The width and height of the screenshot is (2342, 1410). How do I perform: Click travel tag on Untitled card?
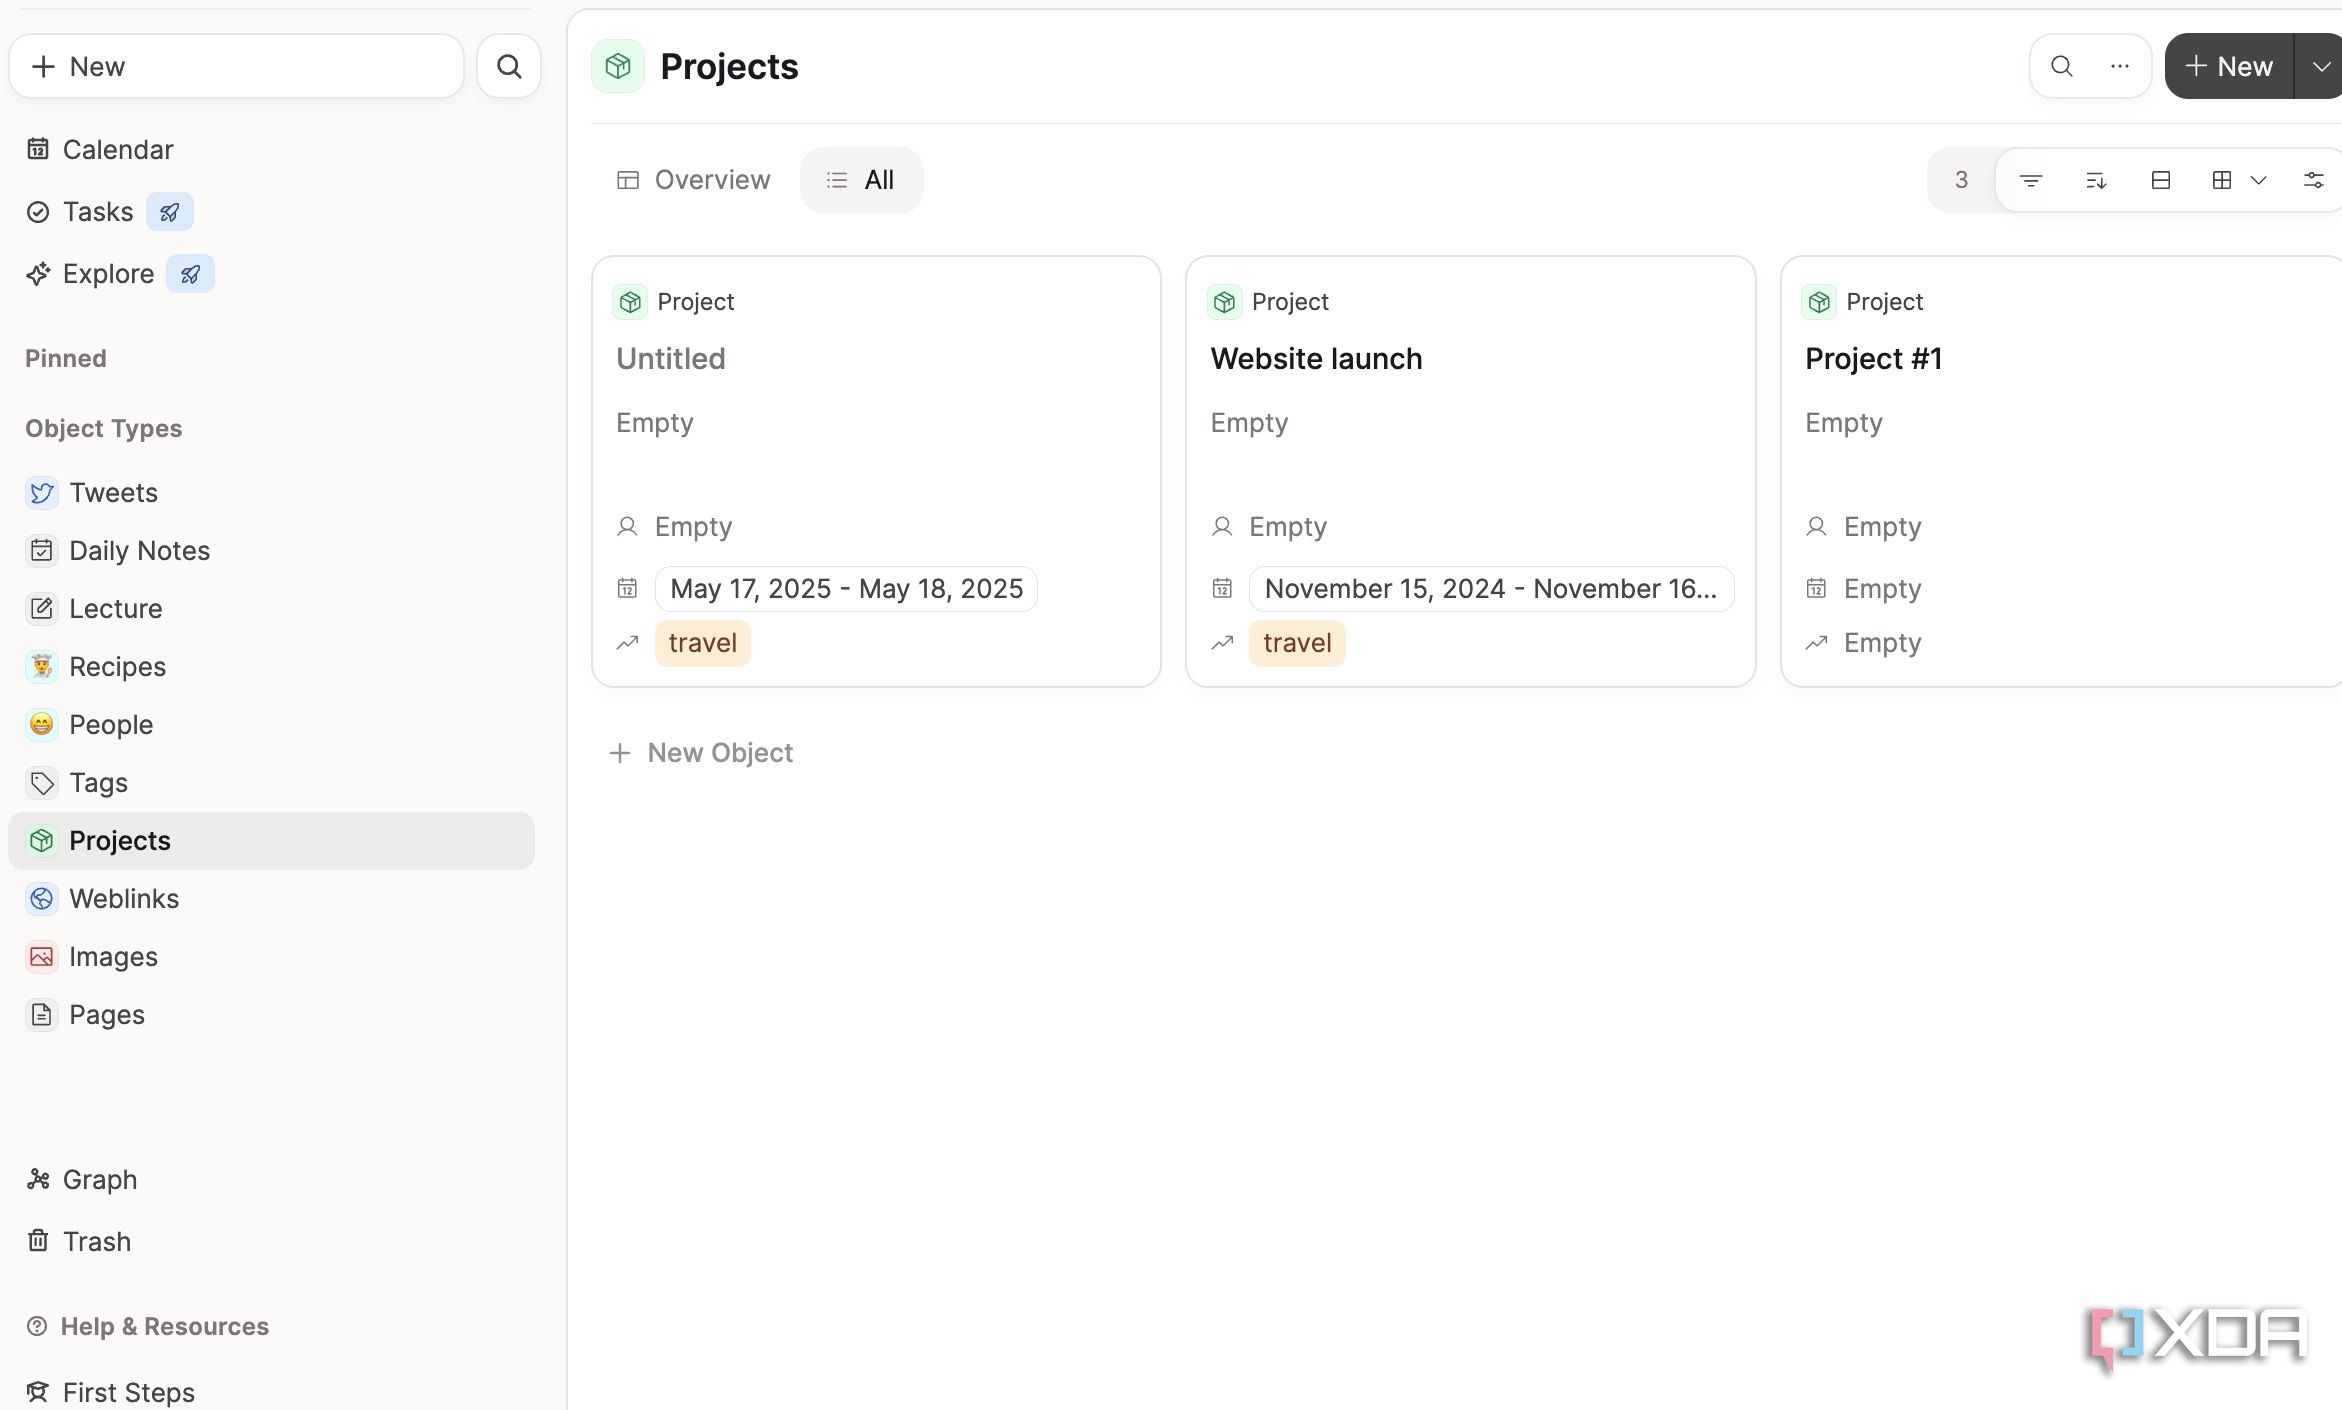click(703, 642)
